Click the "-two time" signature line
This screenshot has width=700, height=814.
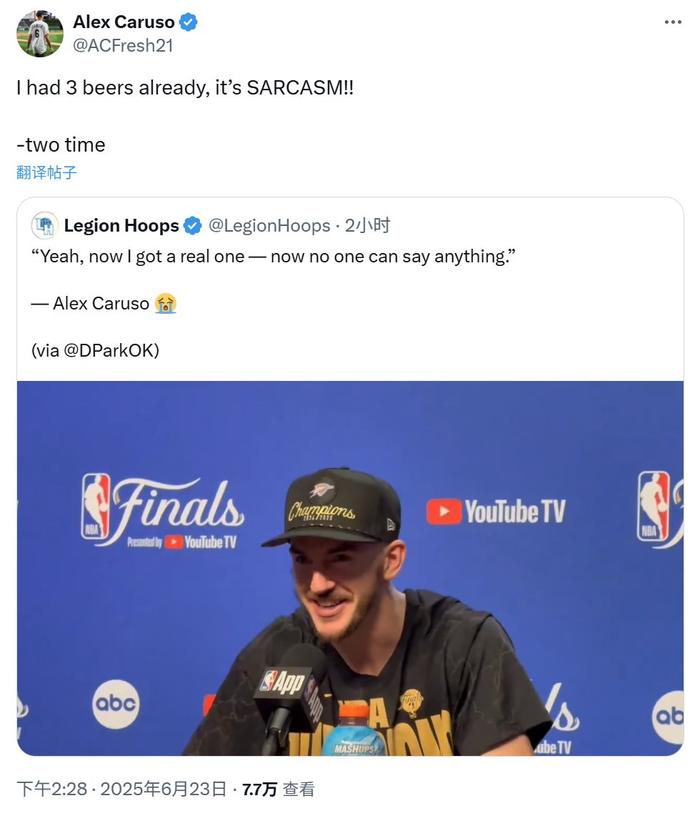tap(61, 145)
